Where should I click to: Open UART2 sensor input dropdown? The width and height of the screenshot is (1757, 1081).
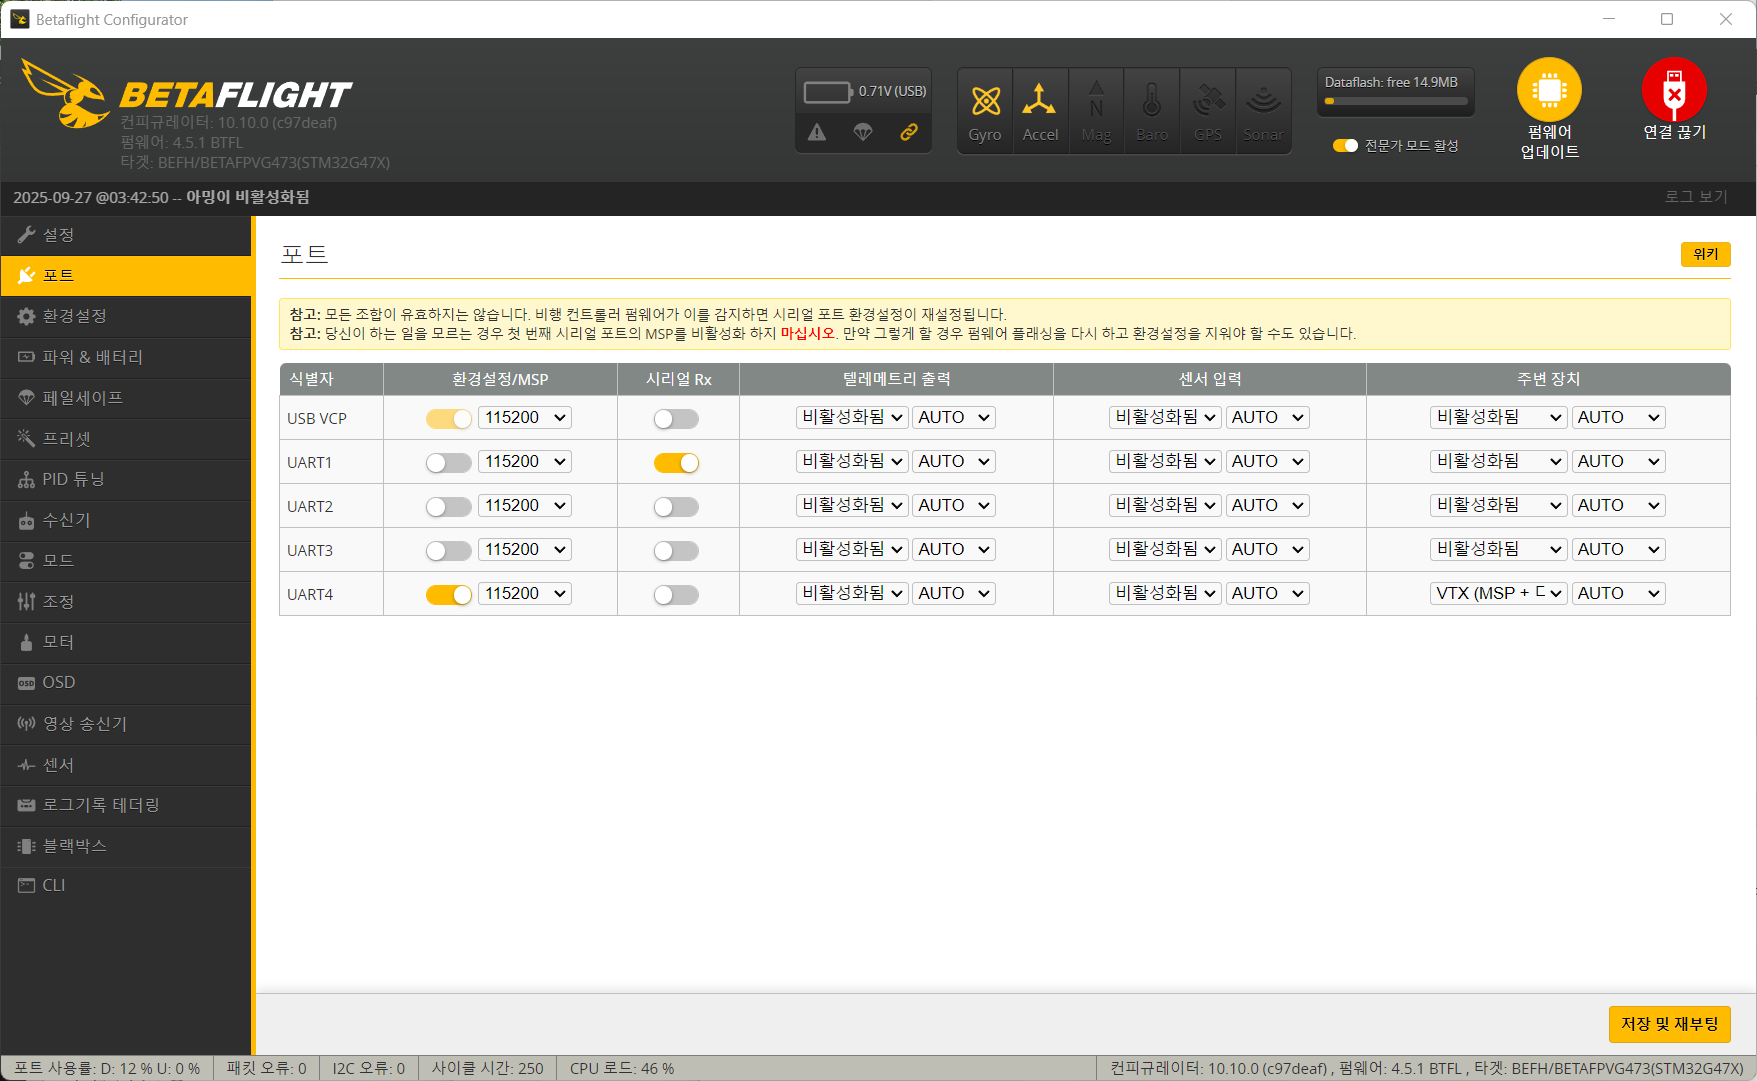tap(1165, 505)
